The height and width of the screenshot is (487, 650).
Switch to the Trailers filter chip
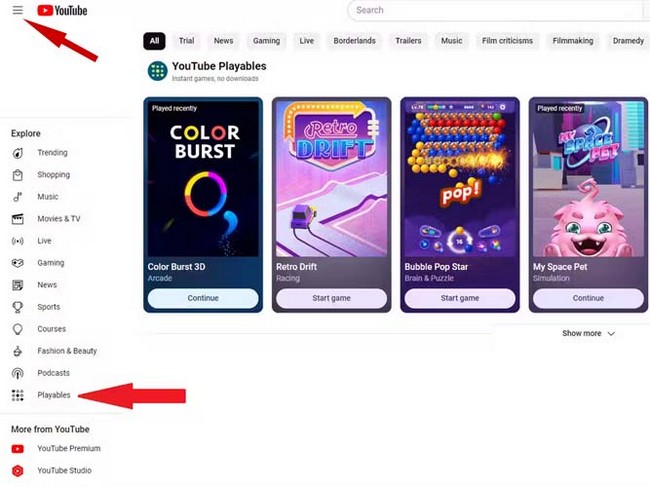(x=408, y=41)
